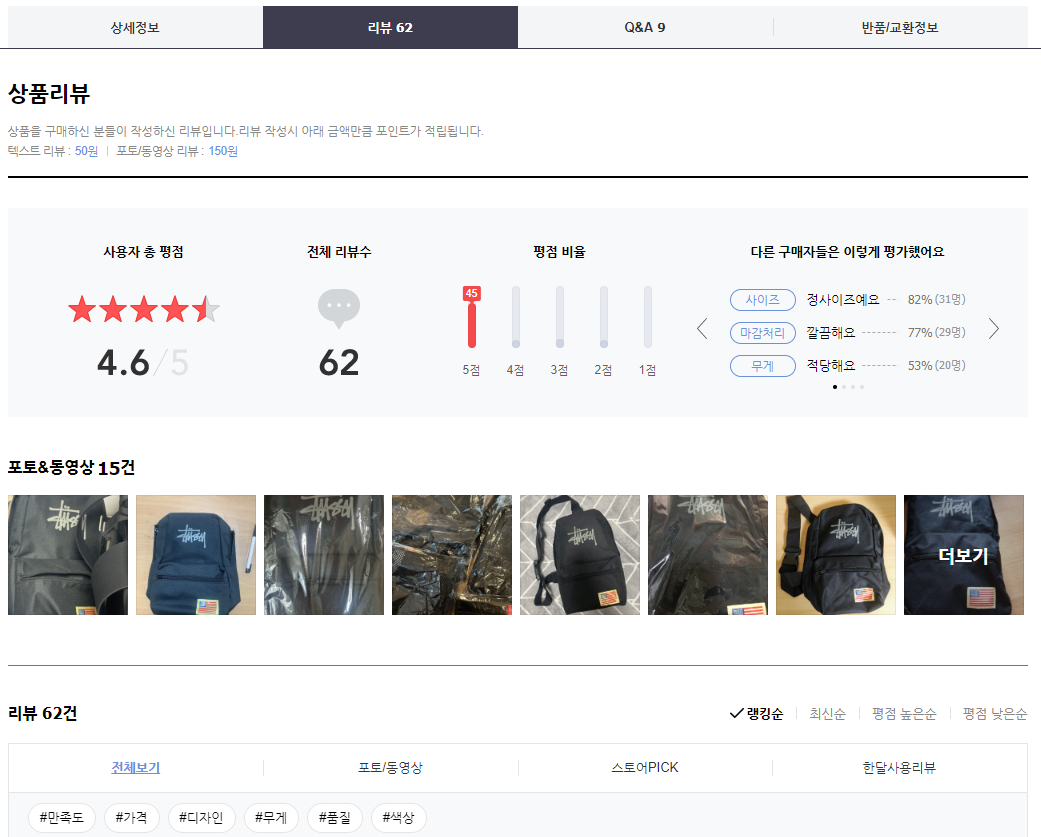This screenshot has height=837, width=1041.
Task: Click the 사이즈 category pill
Action: click(762, 300)
